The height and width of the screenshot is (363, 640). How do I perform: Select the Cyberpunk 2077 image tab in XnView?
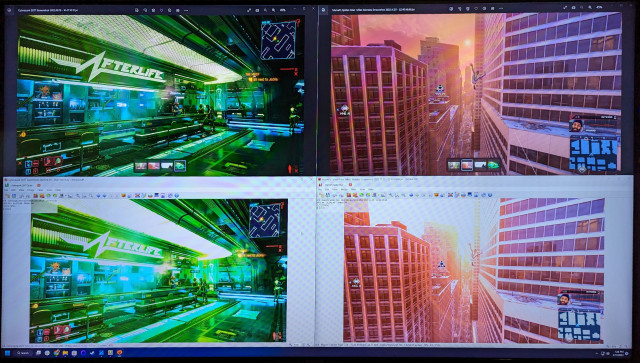point(22,185)
